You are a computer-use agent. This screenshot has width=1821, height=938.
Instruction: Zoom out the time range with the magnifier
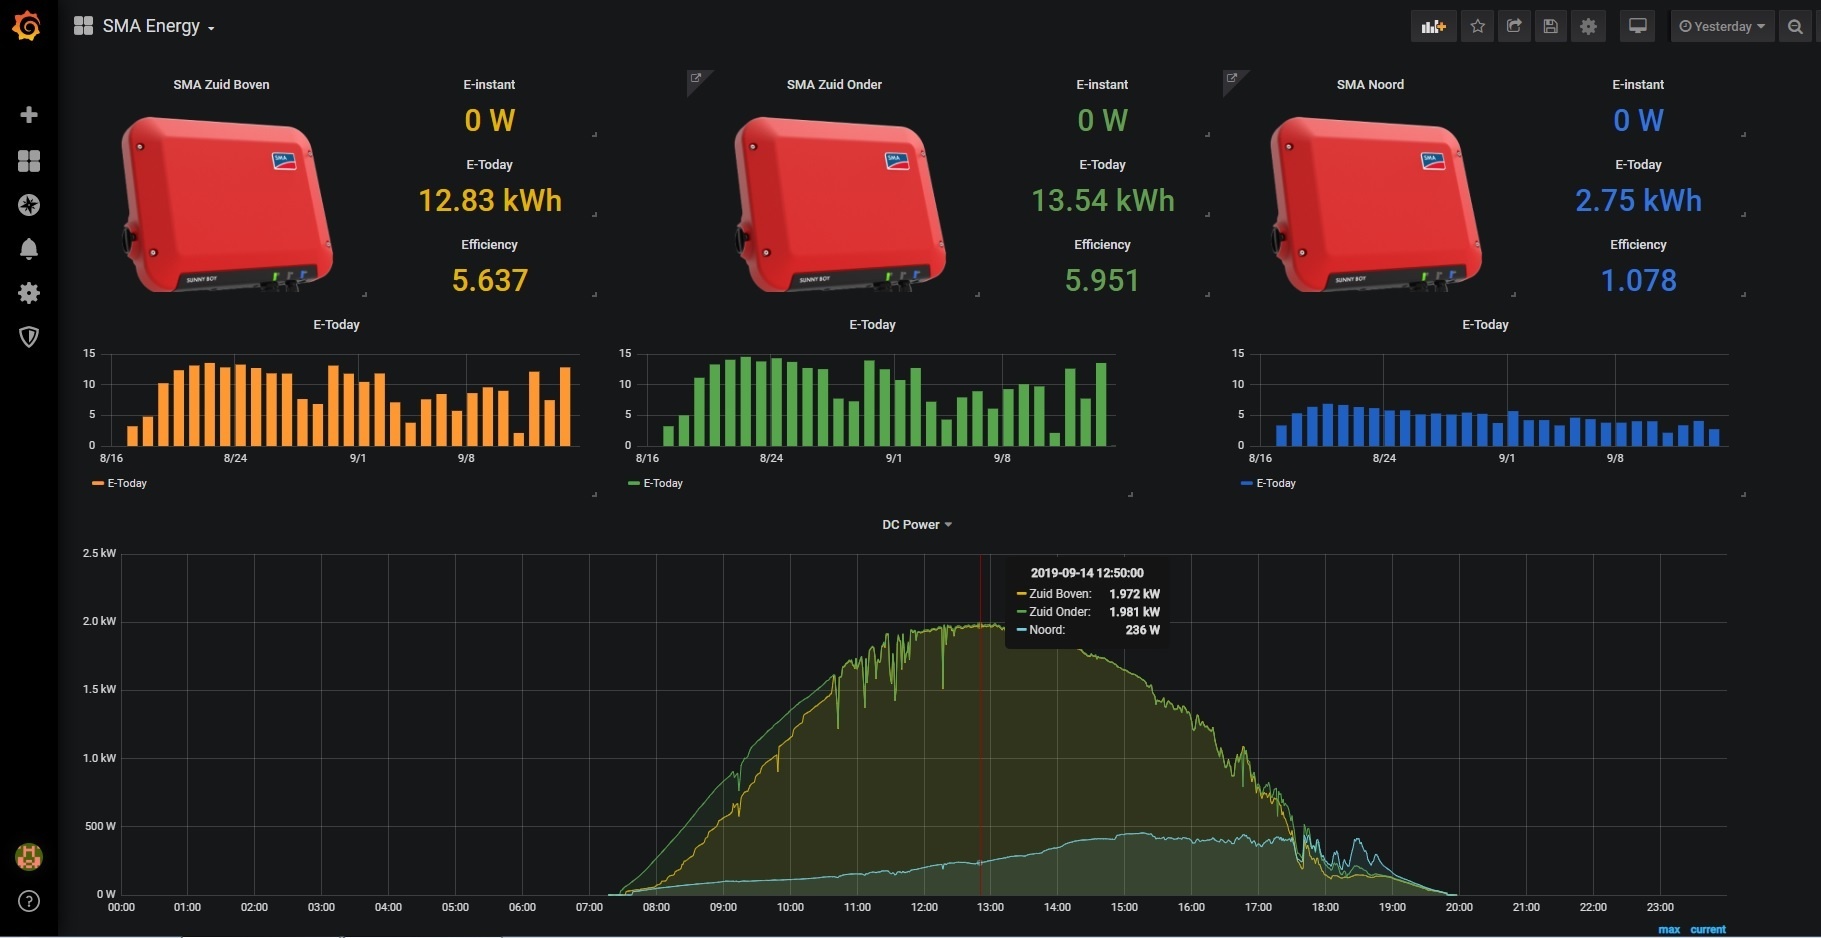tap(1795, 26)
